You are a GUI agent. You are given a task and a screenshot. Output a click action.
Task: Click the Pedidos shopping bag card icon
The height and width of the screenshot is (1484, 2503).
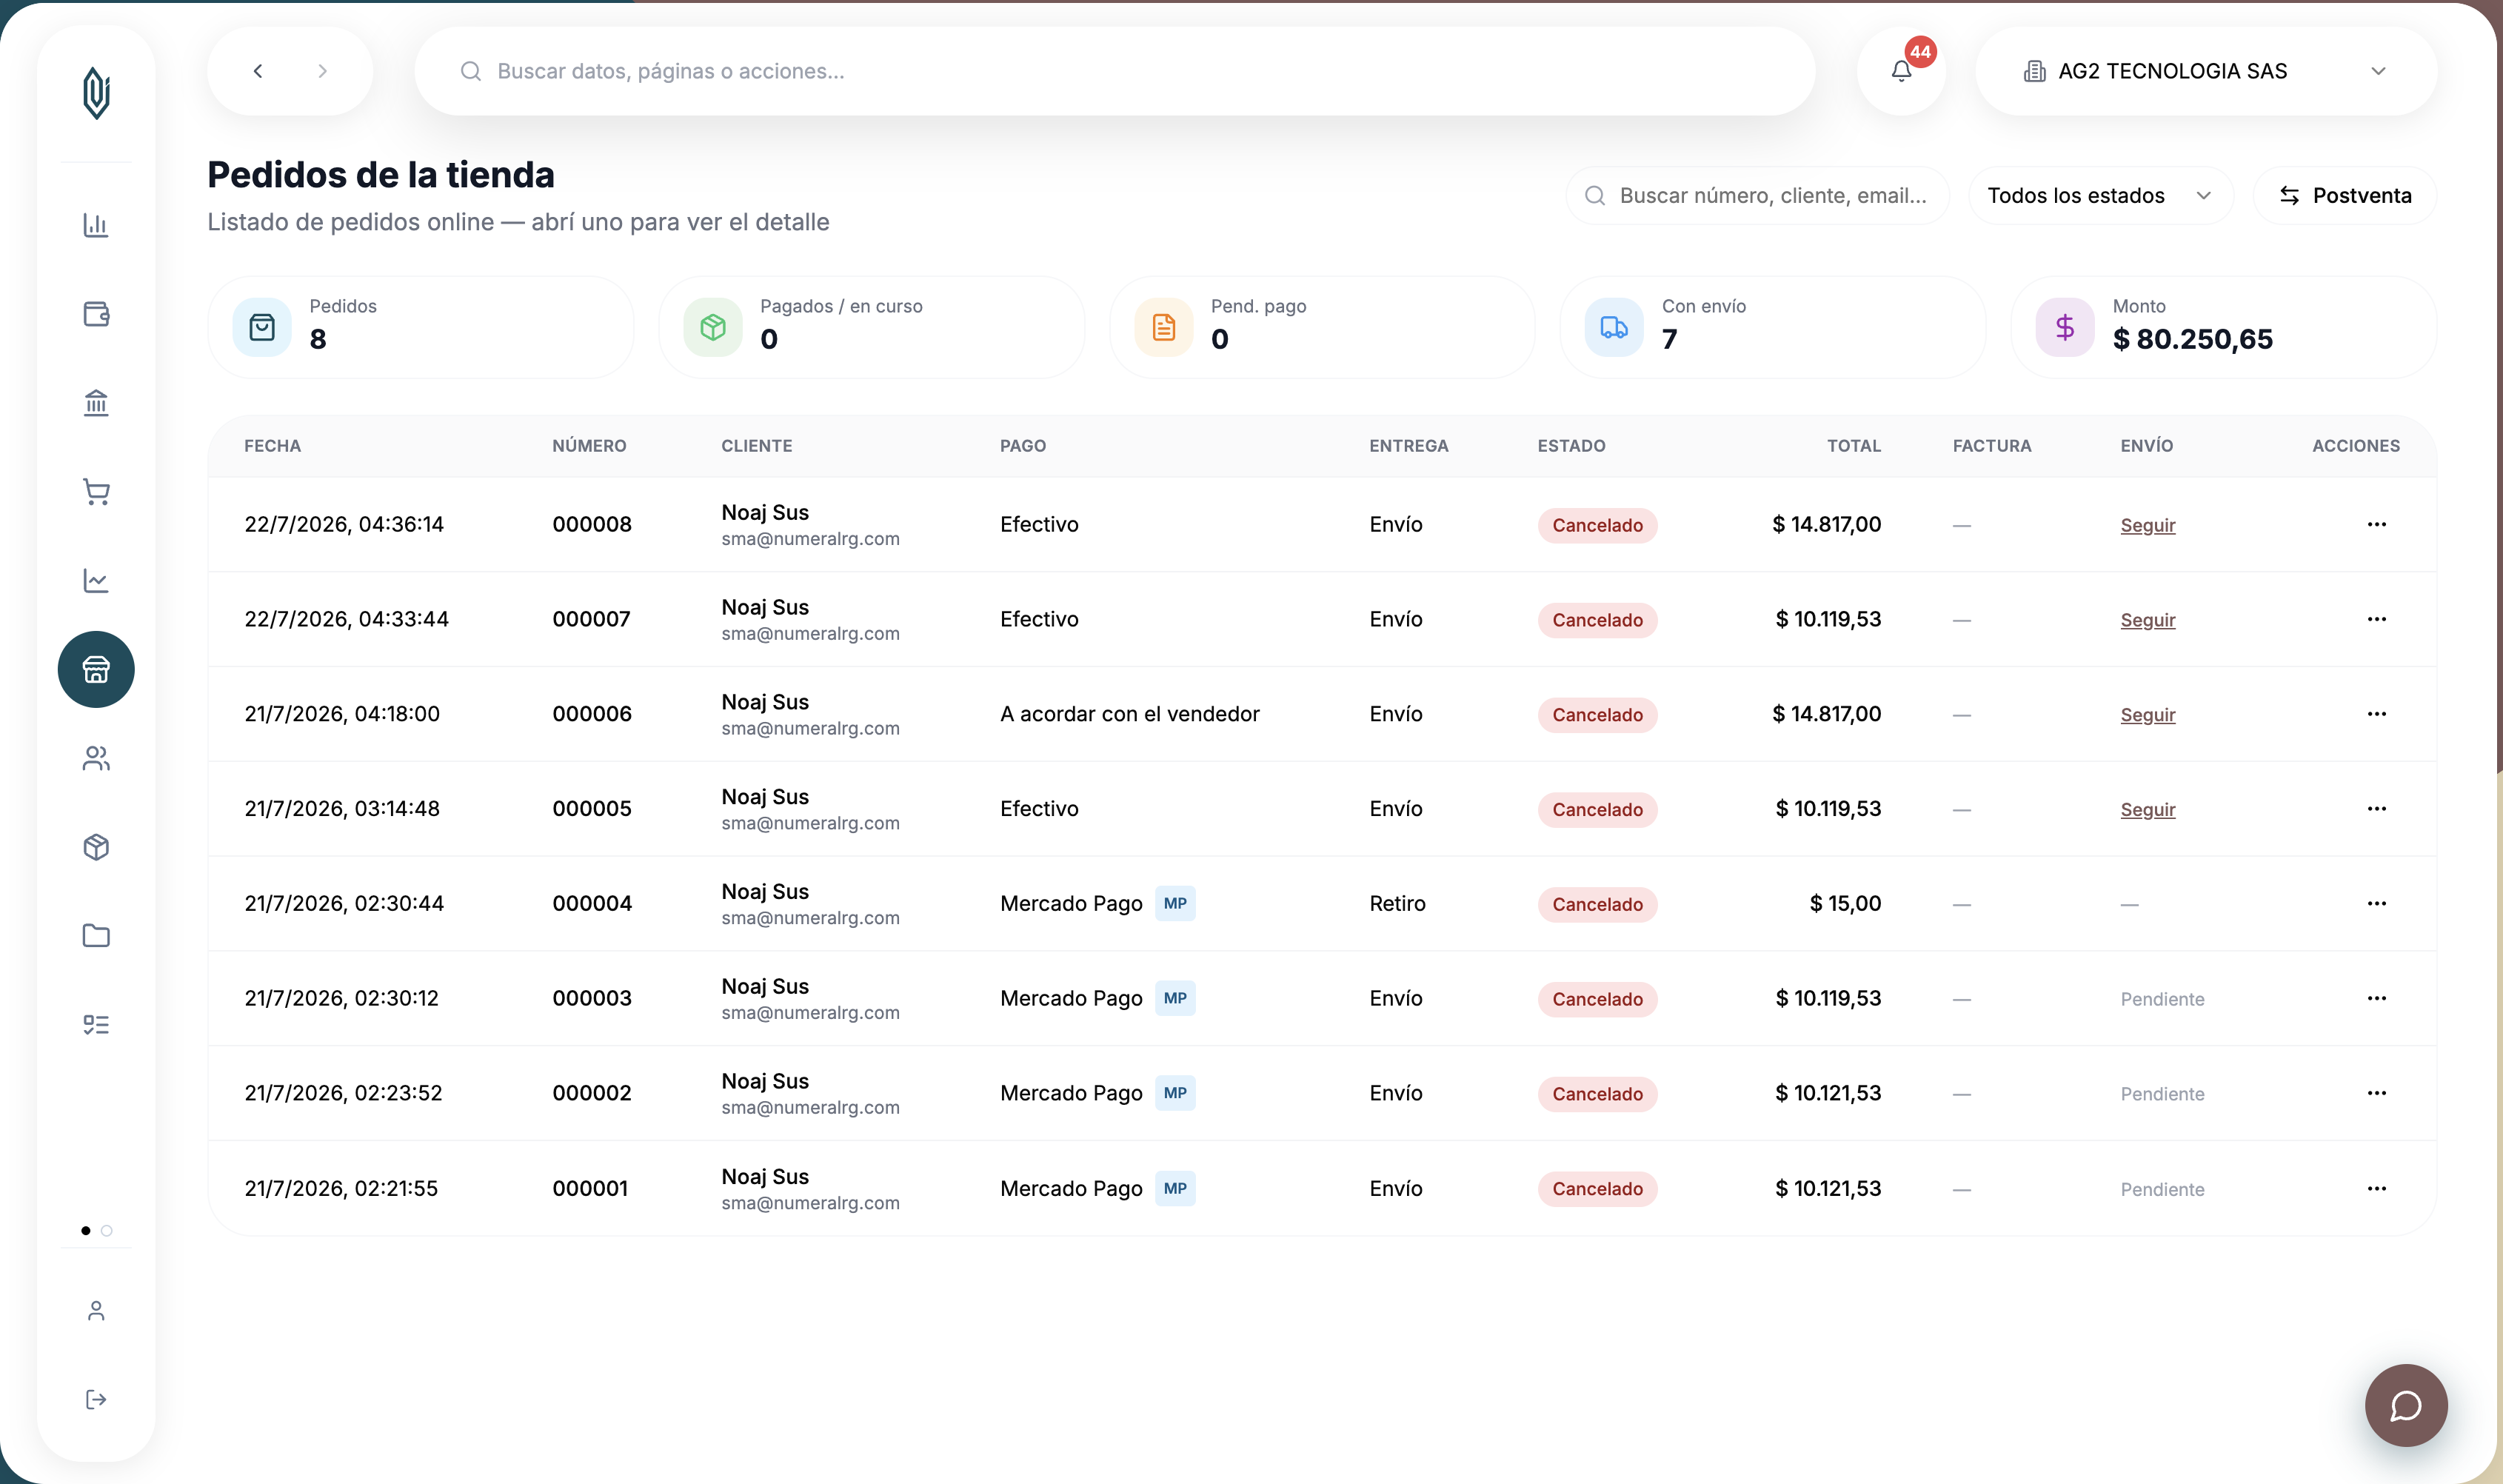[x=262, y=327]
